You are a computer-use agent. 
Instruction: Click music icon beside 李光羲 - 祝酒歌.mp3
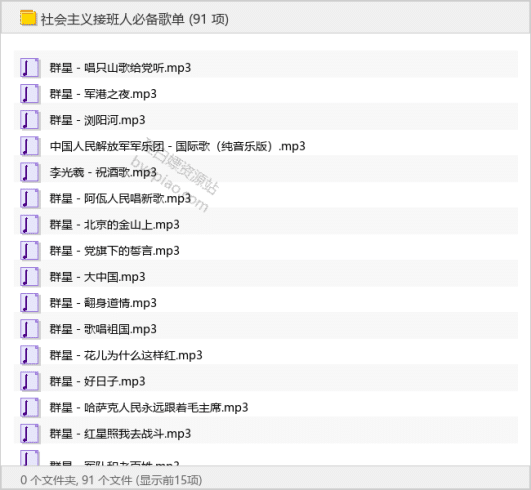pos(30,172)
